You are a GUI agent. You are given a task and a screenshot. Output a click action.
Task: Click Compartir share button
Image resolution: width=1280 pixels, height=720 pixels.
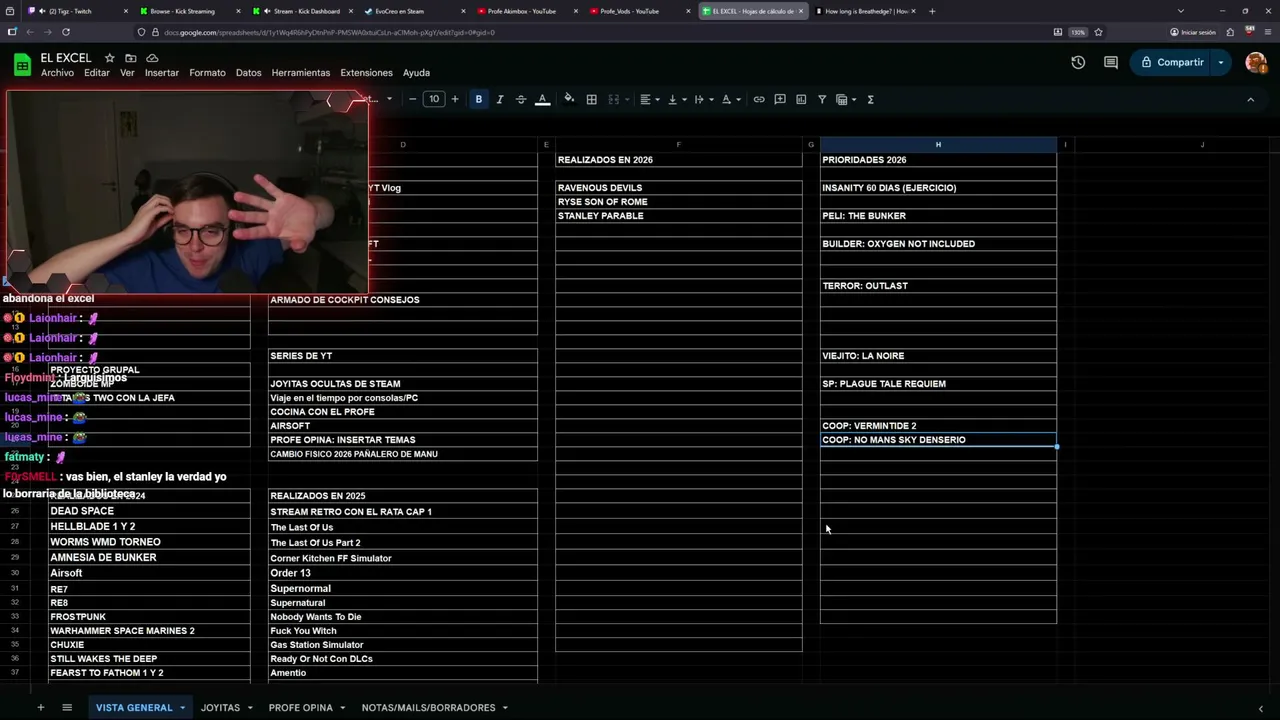[x=1171, y=62]
